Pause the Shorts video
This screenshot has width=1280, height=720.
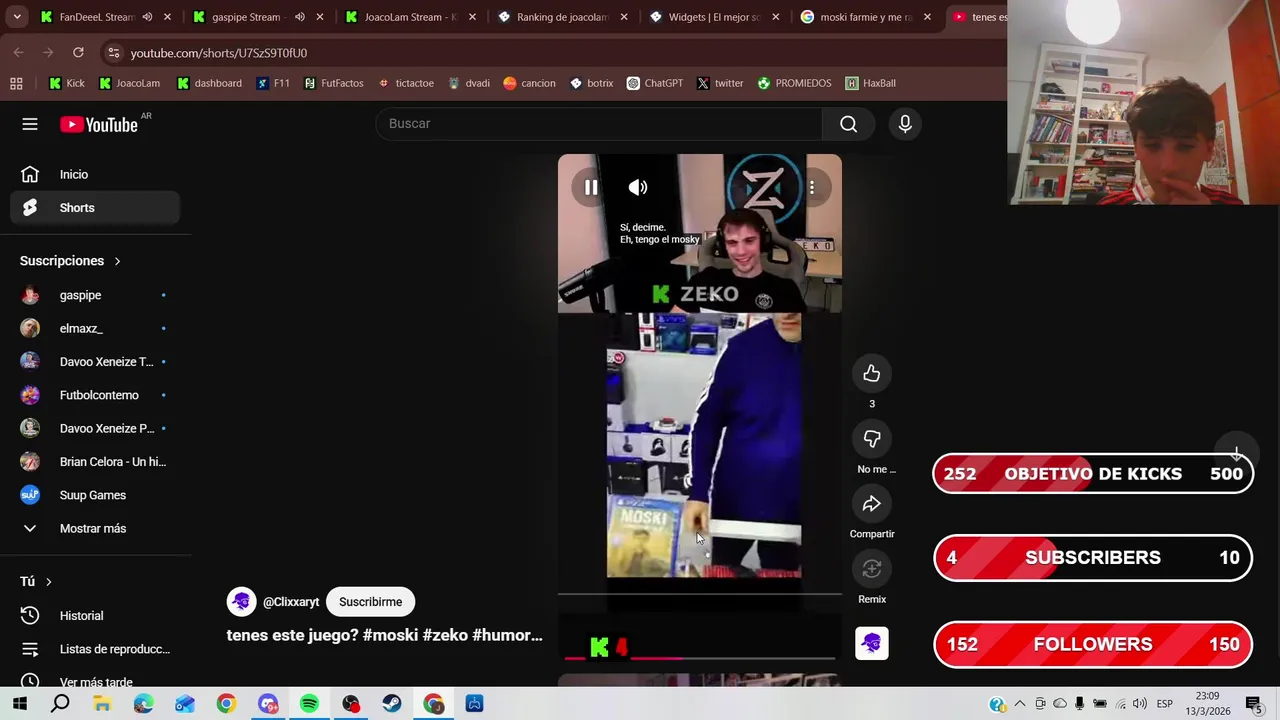click(x=591, y=187)
